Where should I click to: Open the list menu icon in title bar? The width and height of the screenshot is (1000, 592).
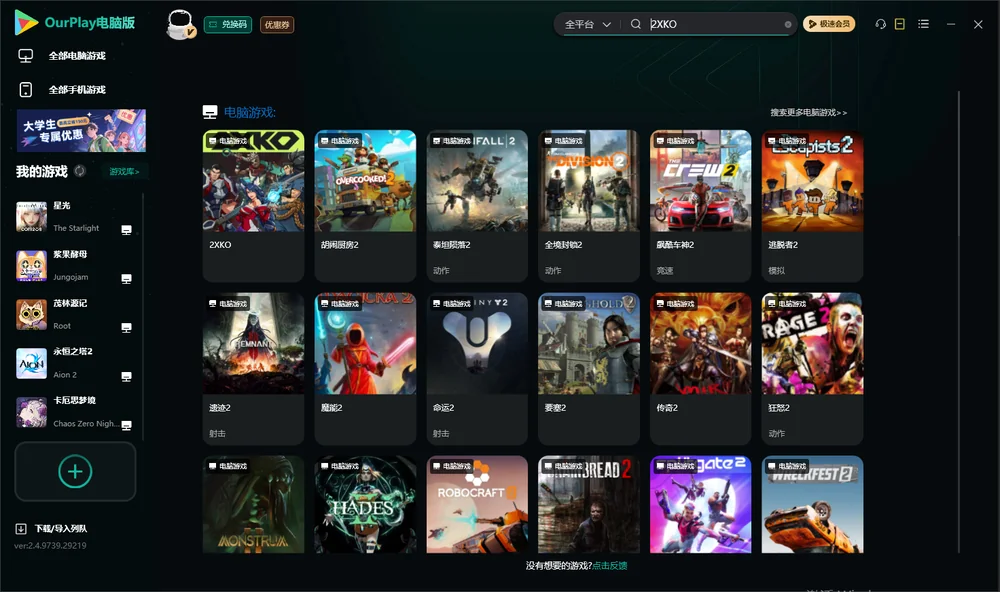pyautogui.click(x=923, y=24)
